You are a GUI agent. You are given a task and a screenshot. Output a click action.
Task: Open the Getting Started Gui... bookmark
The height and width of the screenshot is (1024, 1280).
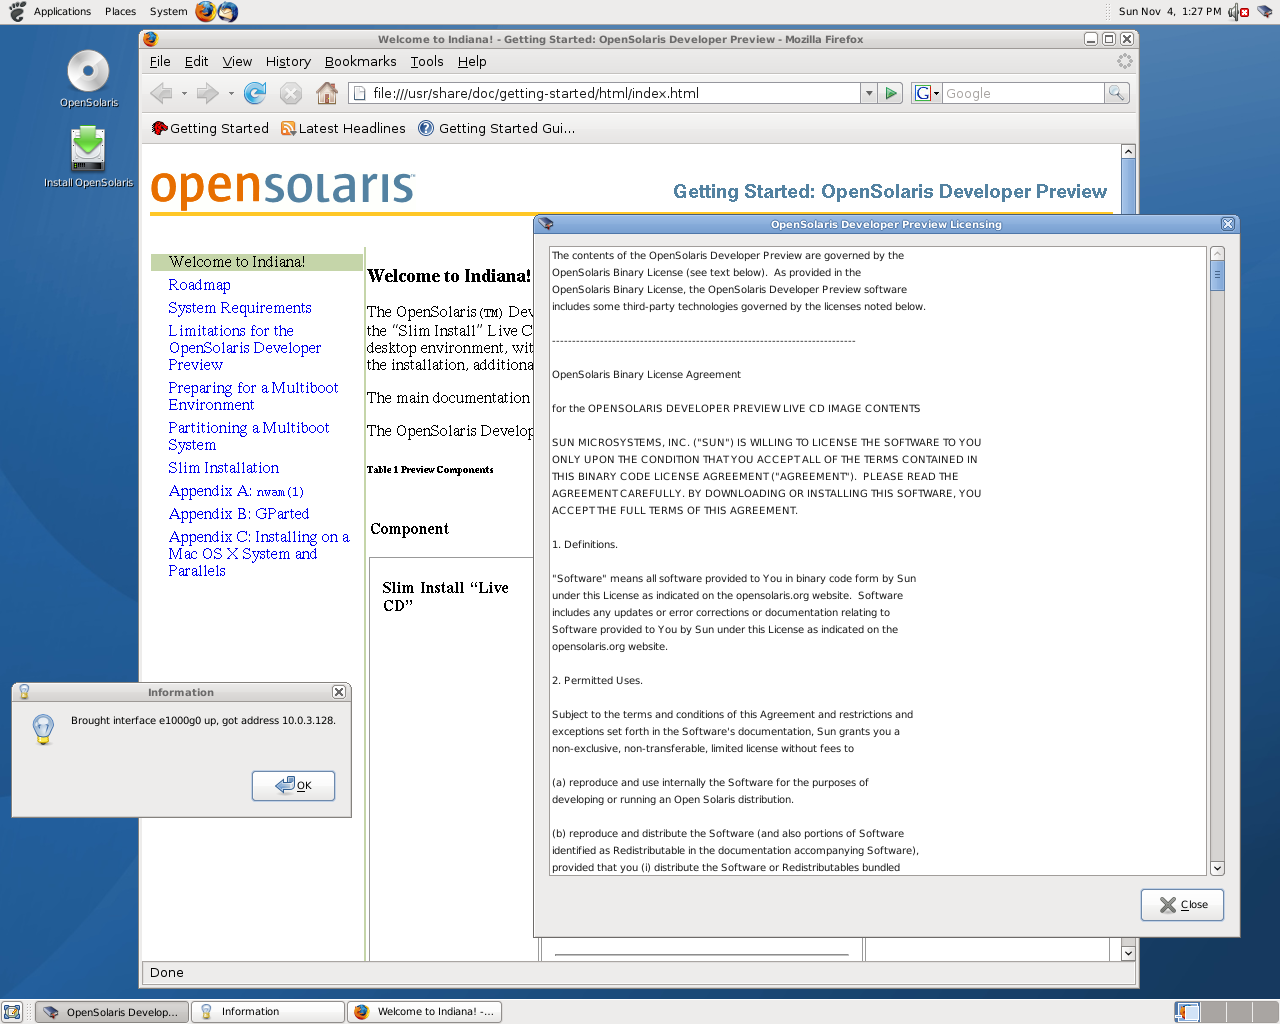[x=496, y=128]
